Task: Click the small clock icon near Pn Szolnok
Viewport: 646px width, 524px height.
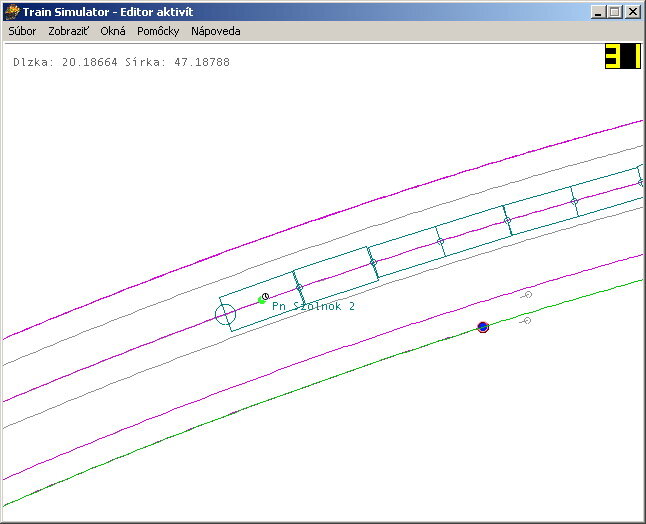Action: 266,295
